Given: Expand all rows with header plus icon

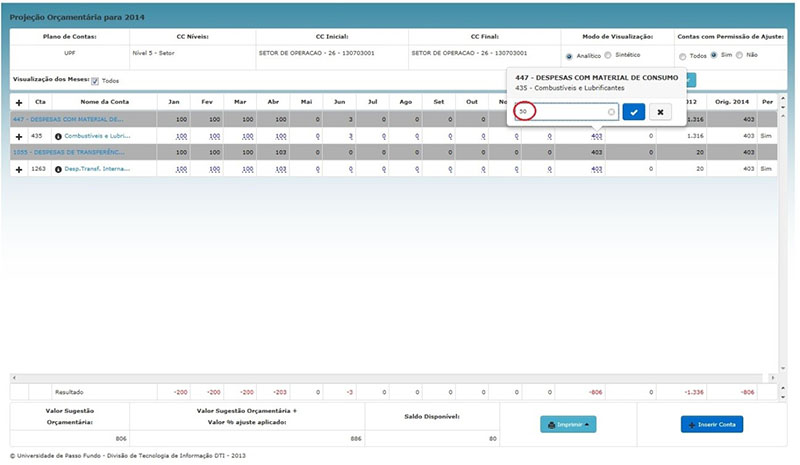Looking at the screenshot, I should (19, 103).
